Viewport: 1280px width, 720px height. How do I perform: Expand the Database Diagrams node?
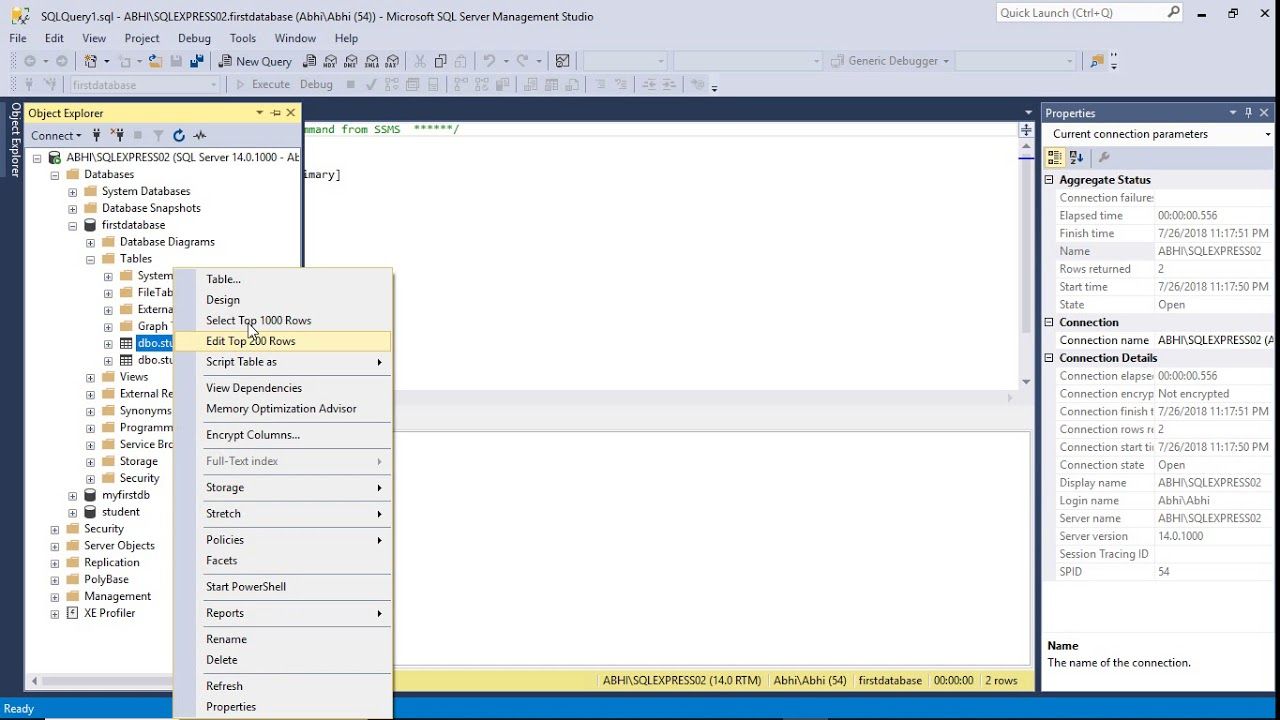coord(91,243)
